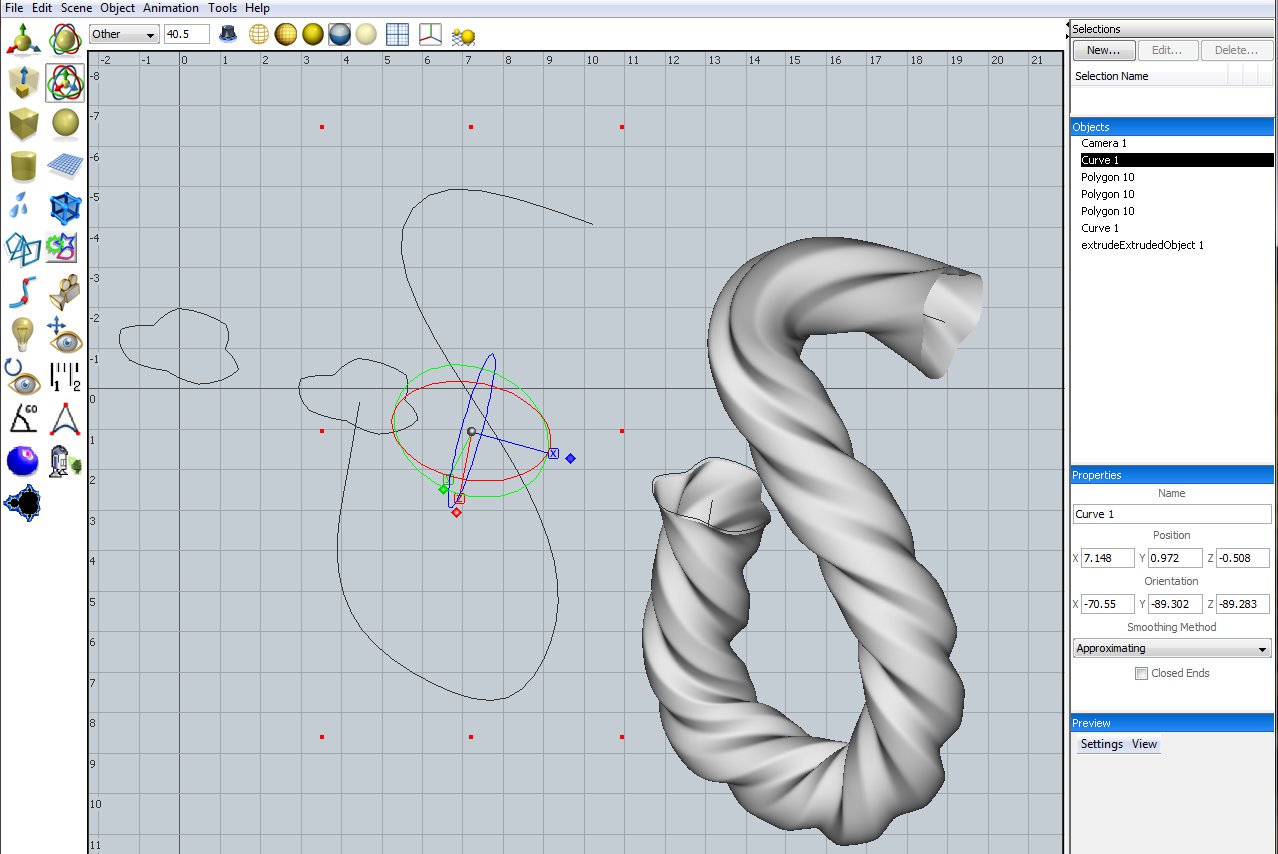Image resolution: width=1278 pixels, height=854 pixels.
Task: Select the Create Curve tool
Action: tap(23, 291)
